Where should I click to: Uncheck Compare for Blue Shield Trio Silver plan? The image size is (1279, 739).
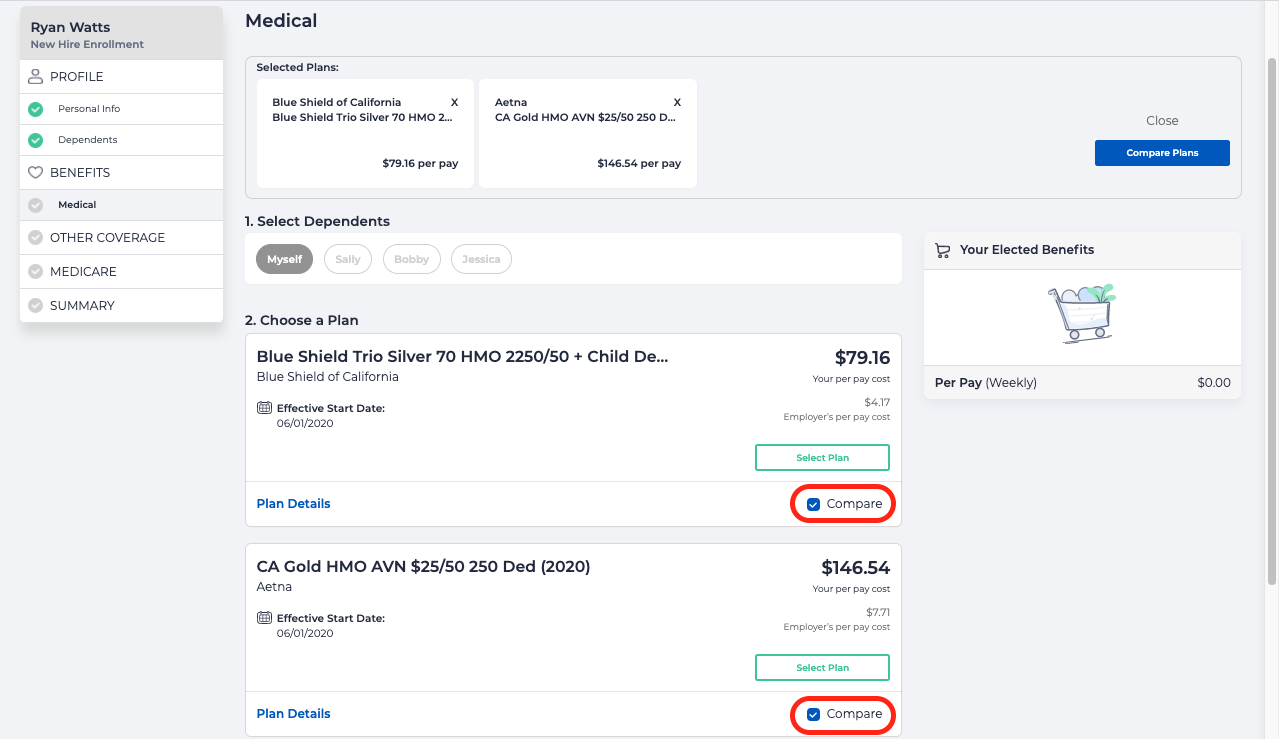click(813, 505)
